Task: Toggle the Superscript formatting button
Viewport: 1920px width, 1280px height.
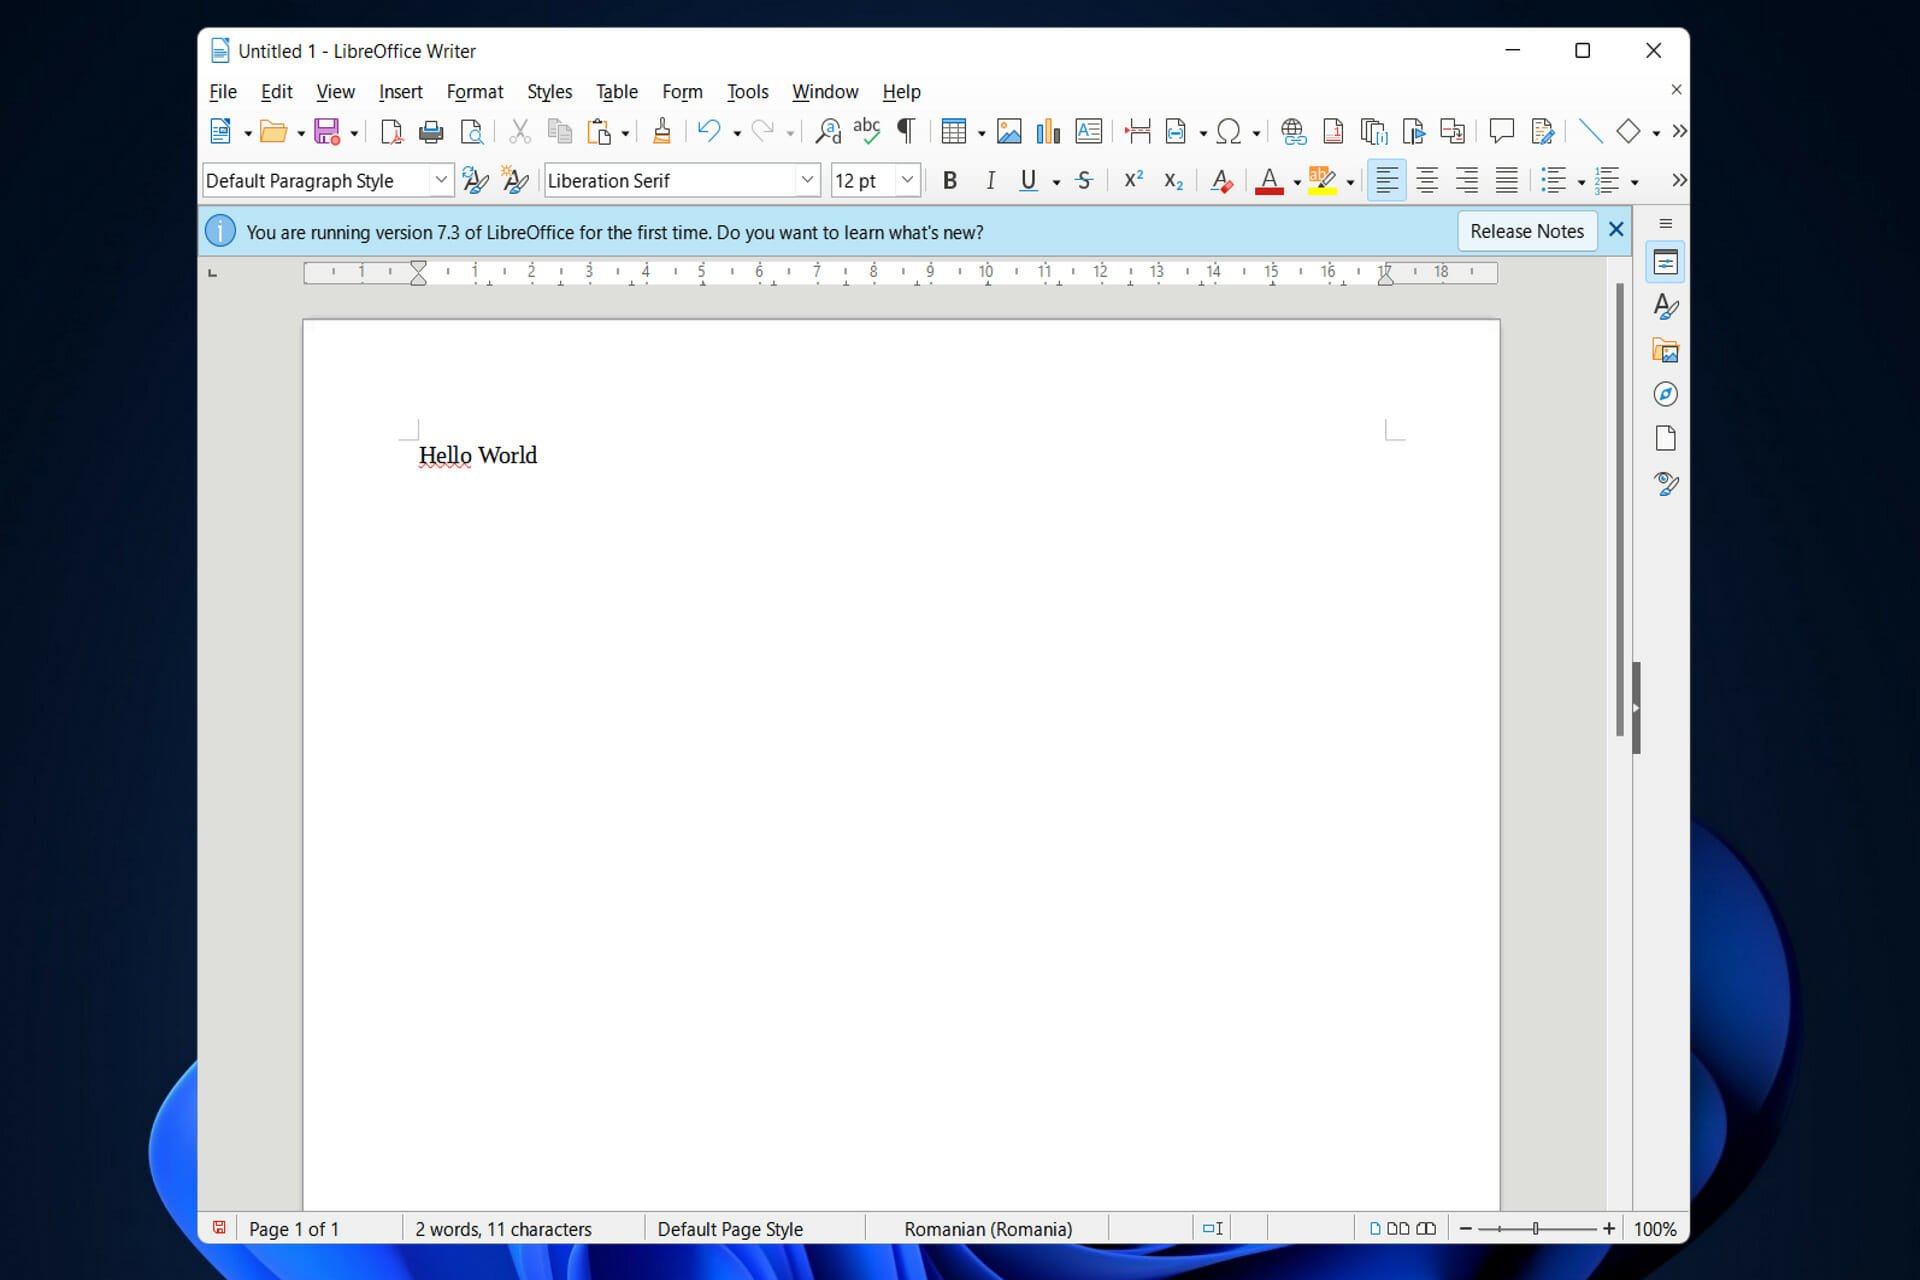Action: tap(1131, 179)
